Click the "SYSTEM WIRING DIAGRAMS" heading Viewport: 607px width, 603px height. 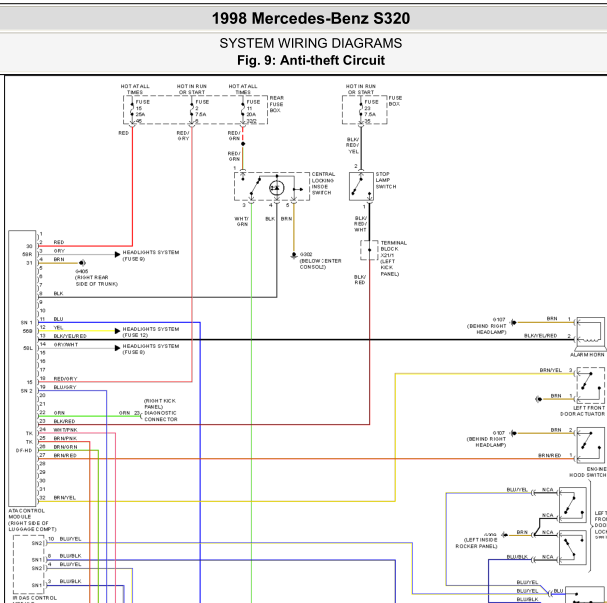click(x=311, y=43)
